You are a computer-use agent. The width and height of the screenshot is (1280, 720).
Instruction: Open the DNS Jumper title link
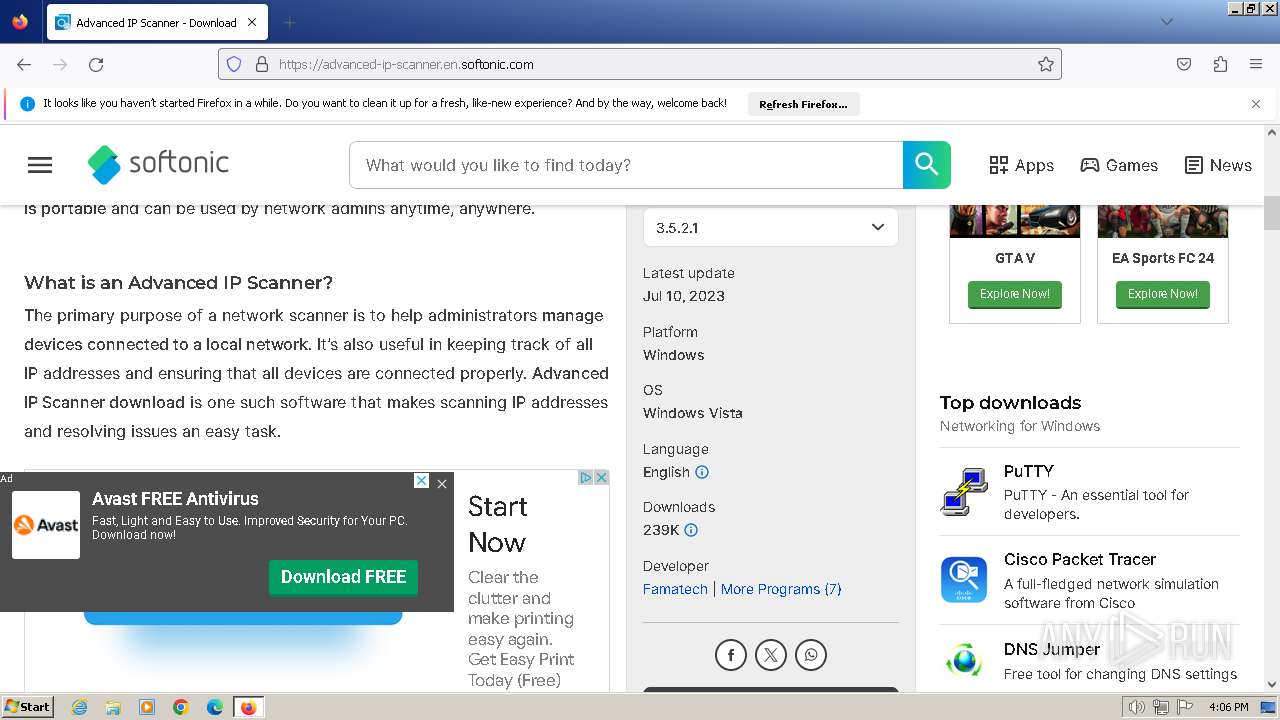[1052, 649]
